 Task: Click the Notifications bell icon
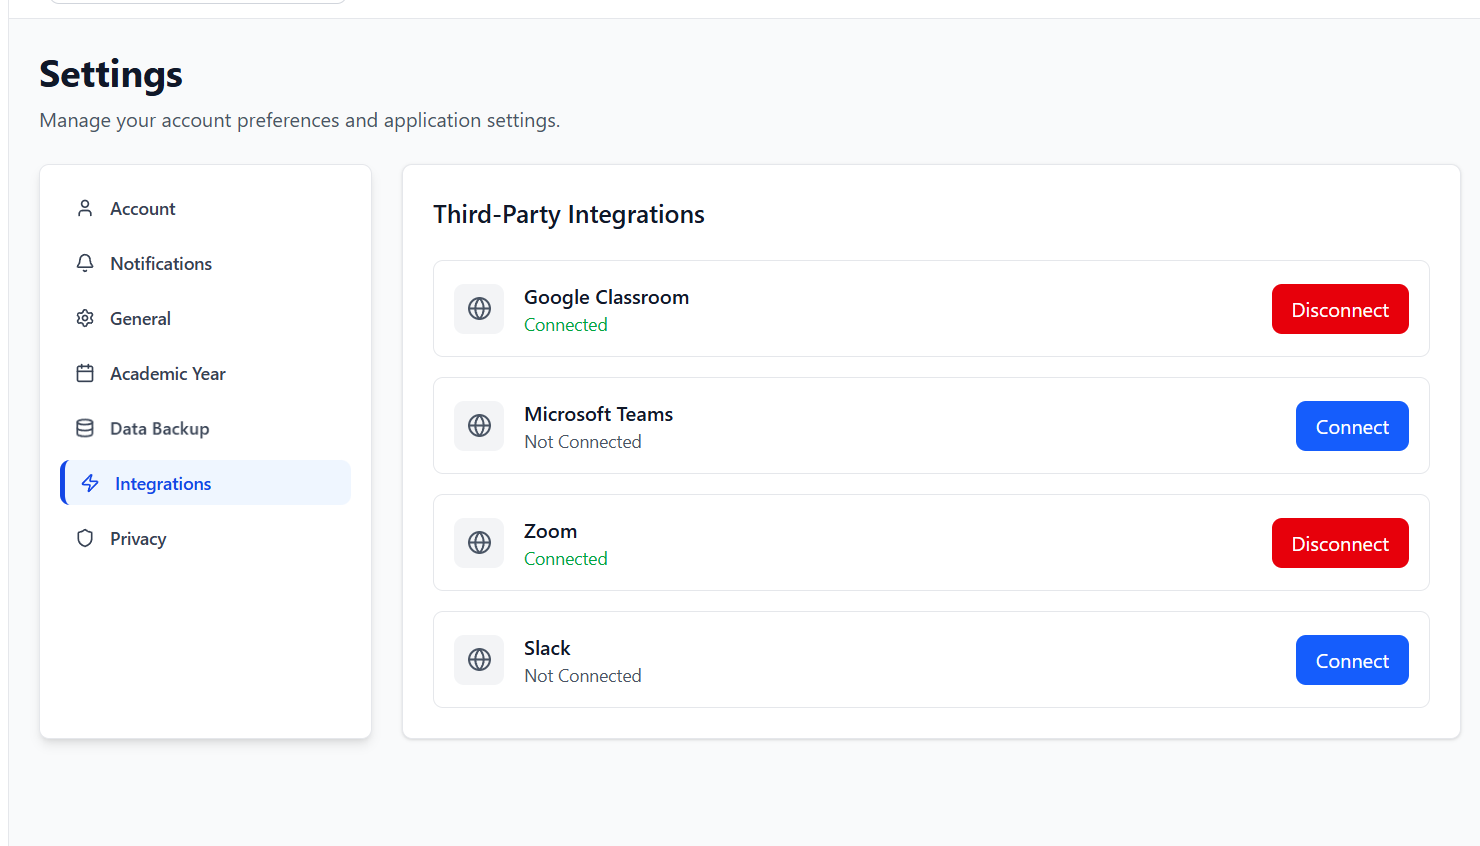(85, 263)
